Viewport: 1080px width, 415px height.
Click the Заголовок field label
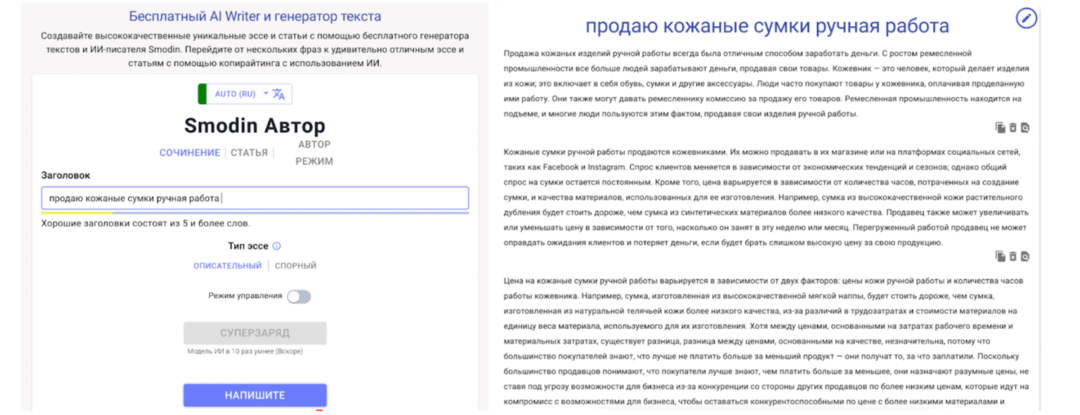[x=65, y=175]
